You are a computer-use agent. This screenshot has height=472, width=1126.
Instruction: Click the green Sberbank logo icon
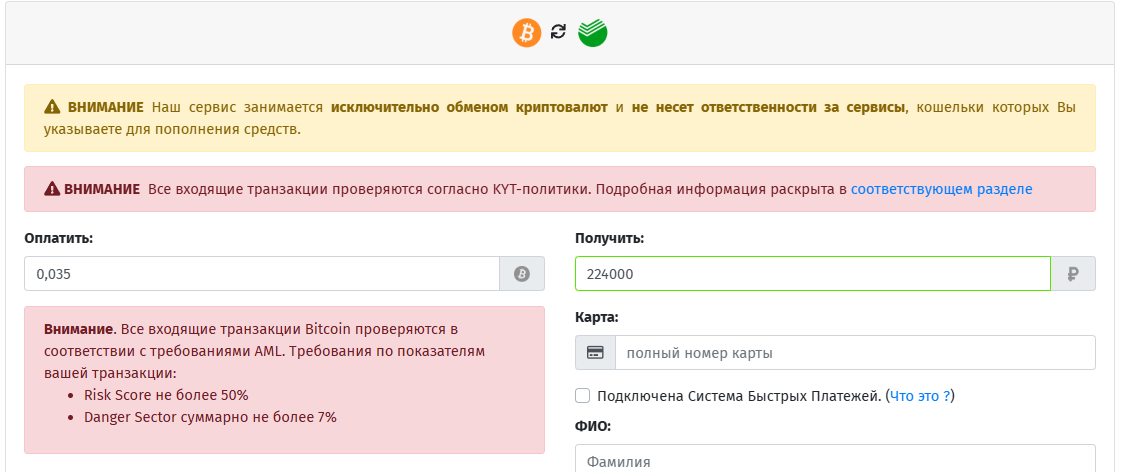click(592, 33)
